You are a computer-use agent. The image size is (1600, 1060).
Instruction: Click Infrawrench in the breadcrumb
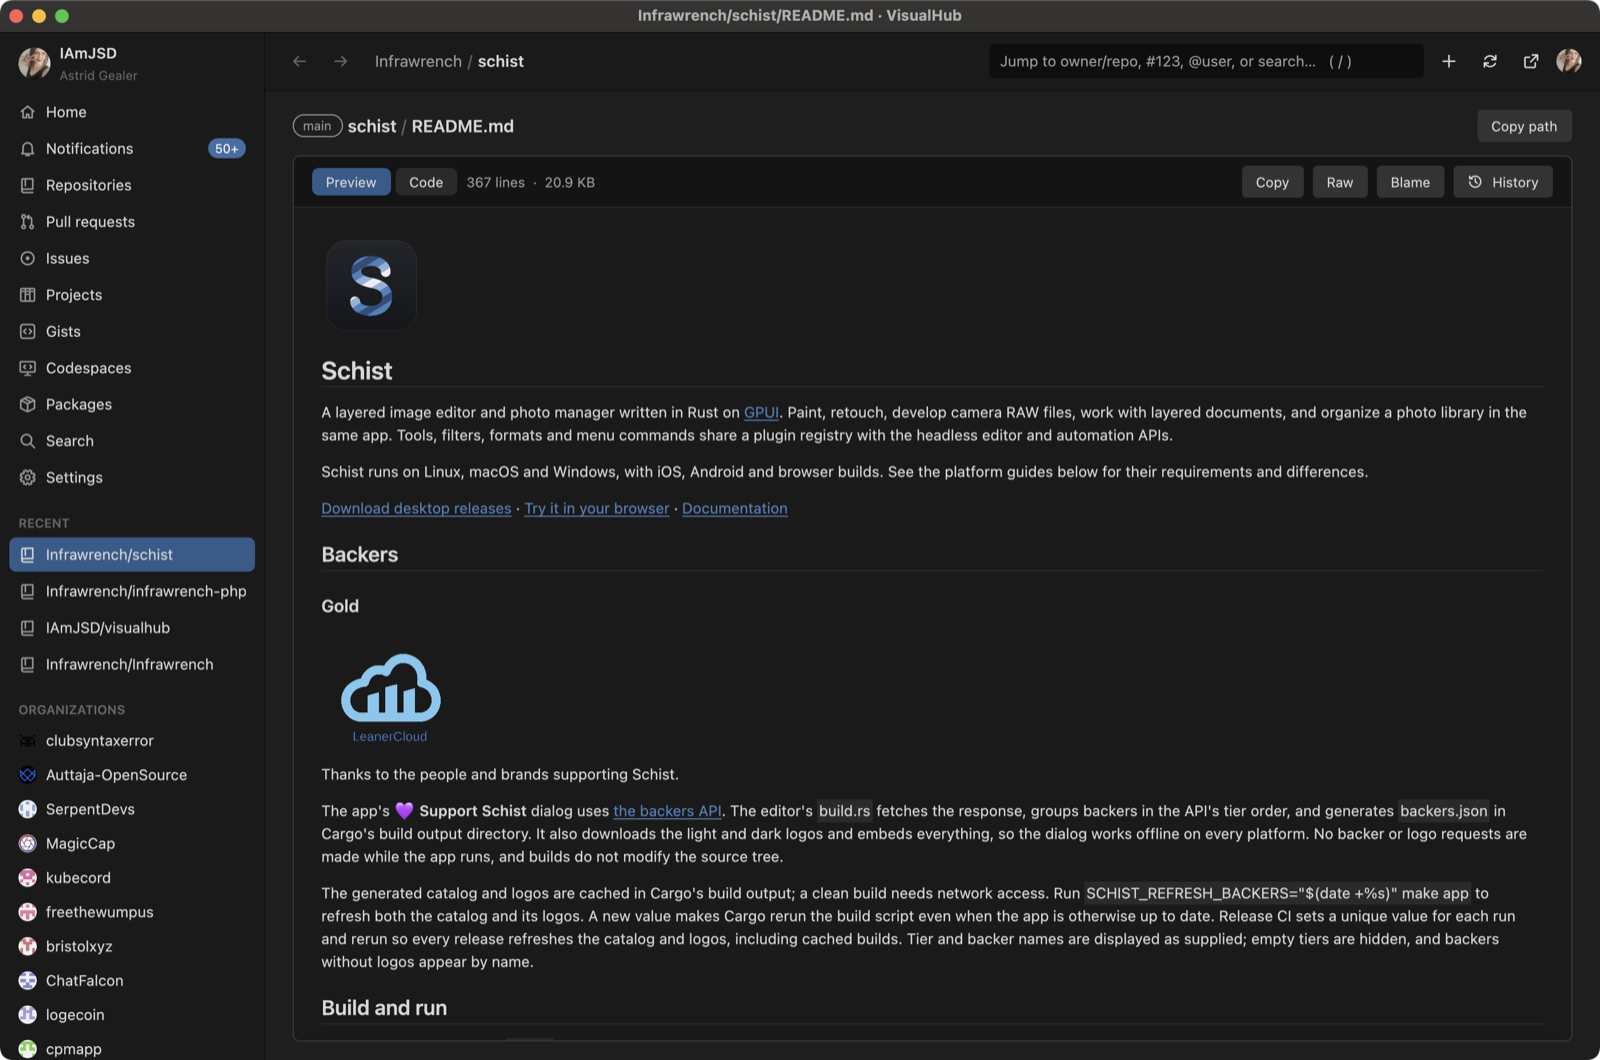tap(418, 61)
